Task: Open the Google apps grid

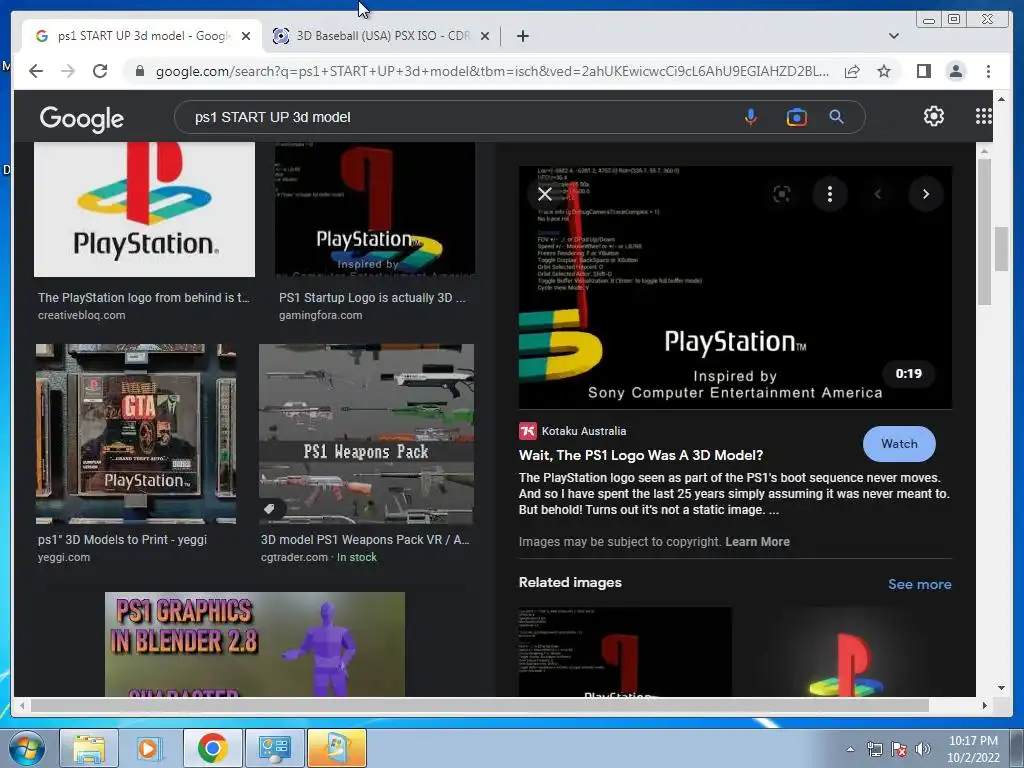Action: pyautogui.click(x=983, y=116)
